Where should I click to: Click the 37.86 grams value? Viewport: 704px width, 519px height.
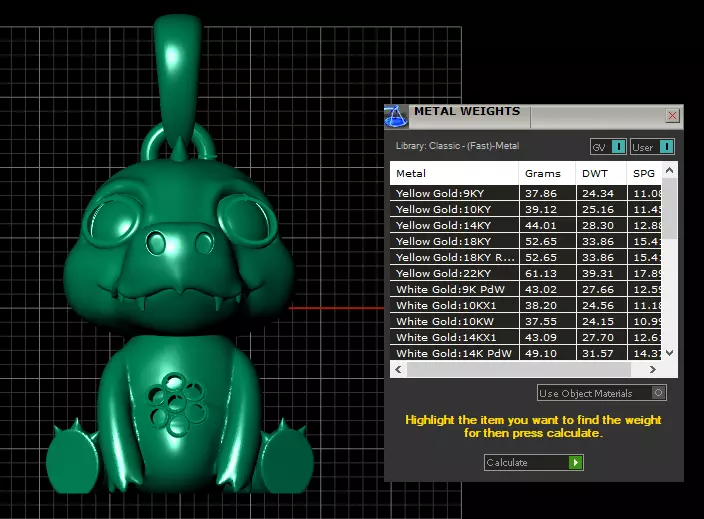pos(541,194)
